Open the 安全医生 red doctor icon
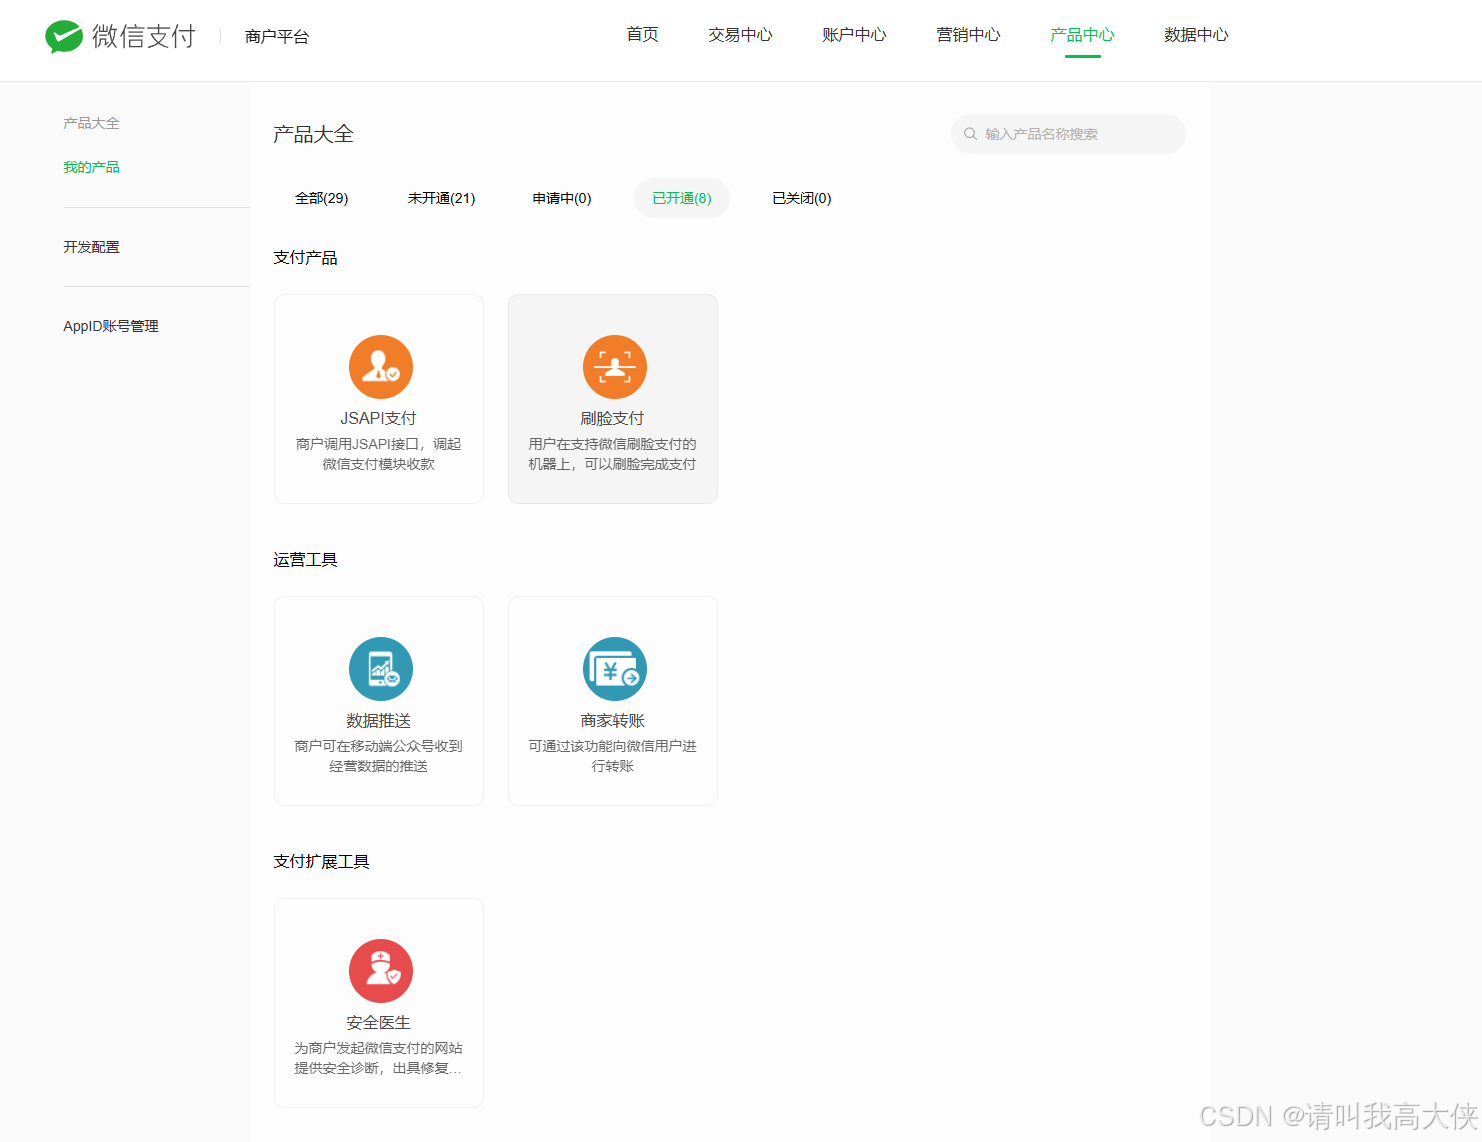 coord(381,971)
